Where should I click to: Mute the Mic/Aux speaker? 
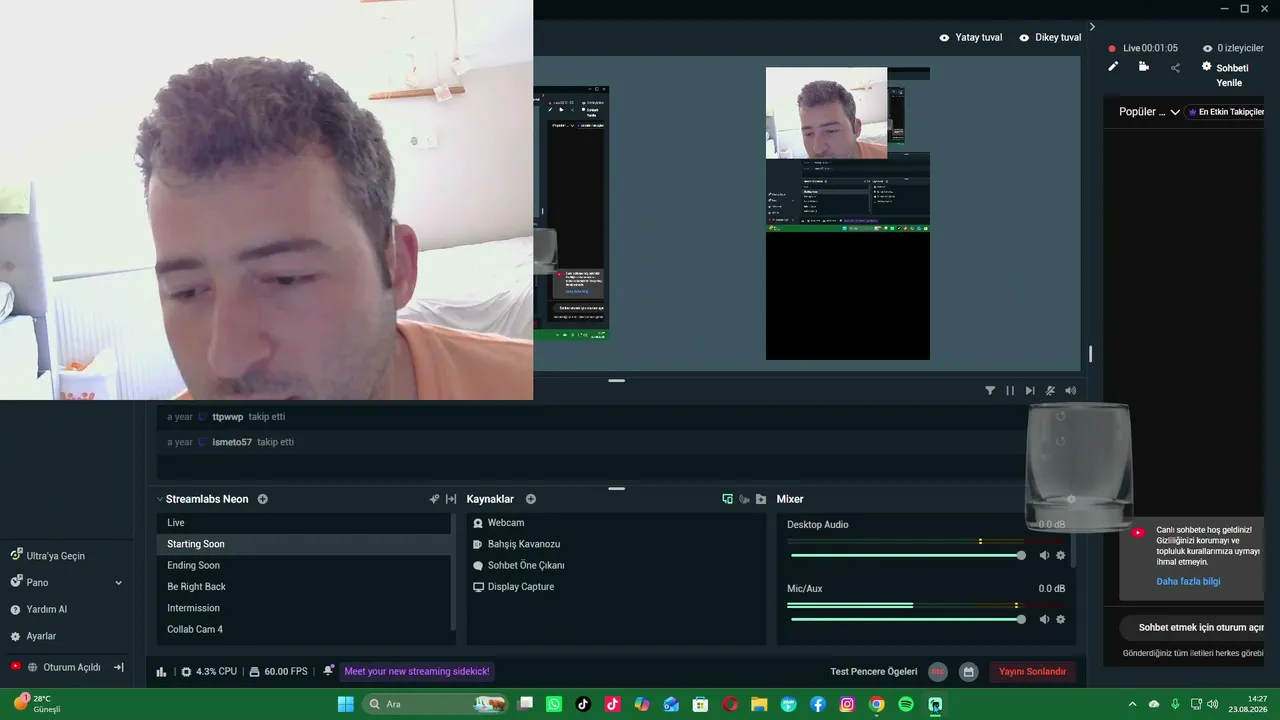pos(1044,619)
